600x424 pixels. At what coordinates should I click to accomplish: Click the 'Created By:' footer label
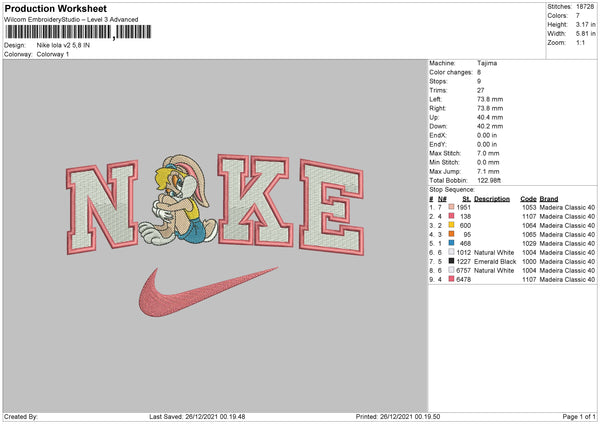(x=21, y=416)
